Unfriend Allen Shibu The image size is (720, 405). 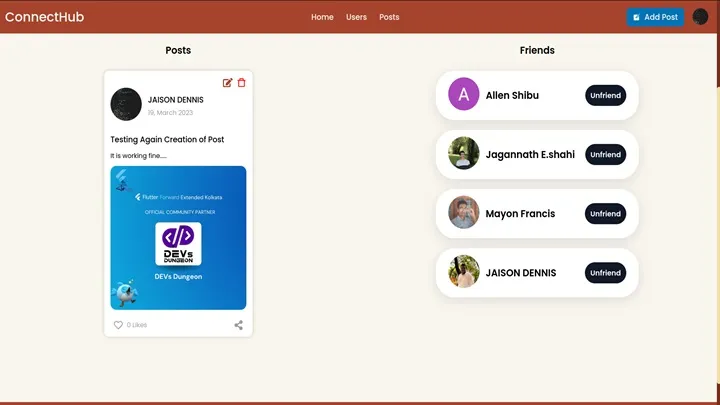click(605, 95)
